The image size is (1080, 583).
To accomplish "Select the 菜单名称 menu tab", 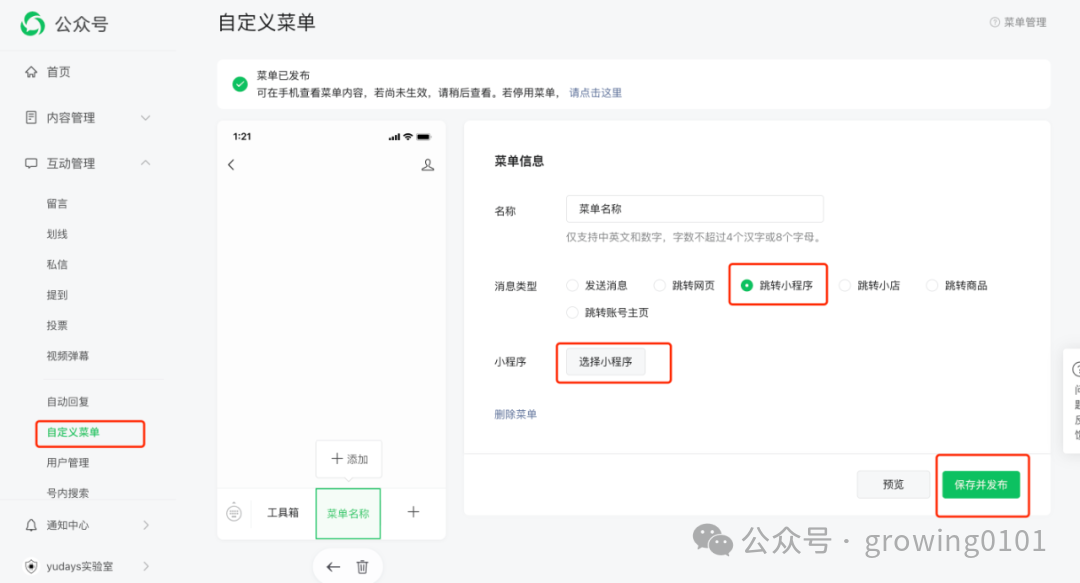I will tap(348, 513).
